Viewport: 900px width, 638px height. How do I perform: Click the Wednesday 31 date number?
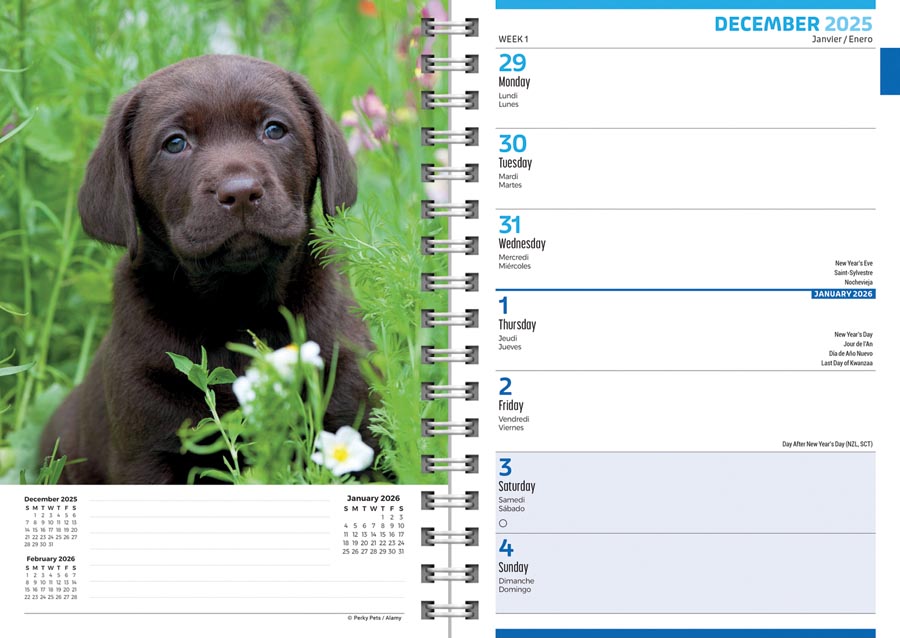[509, 224]
